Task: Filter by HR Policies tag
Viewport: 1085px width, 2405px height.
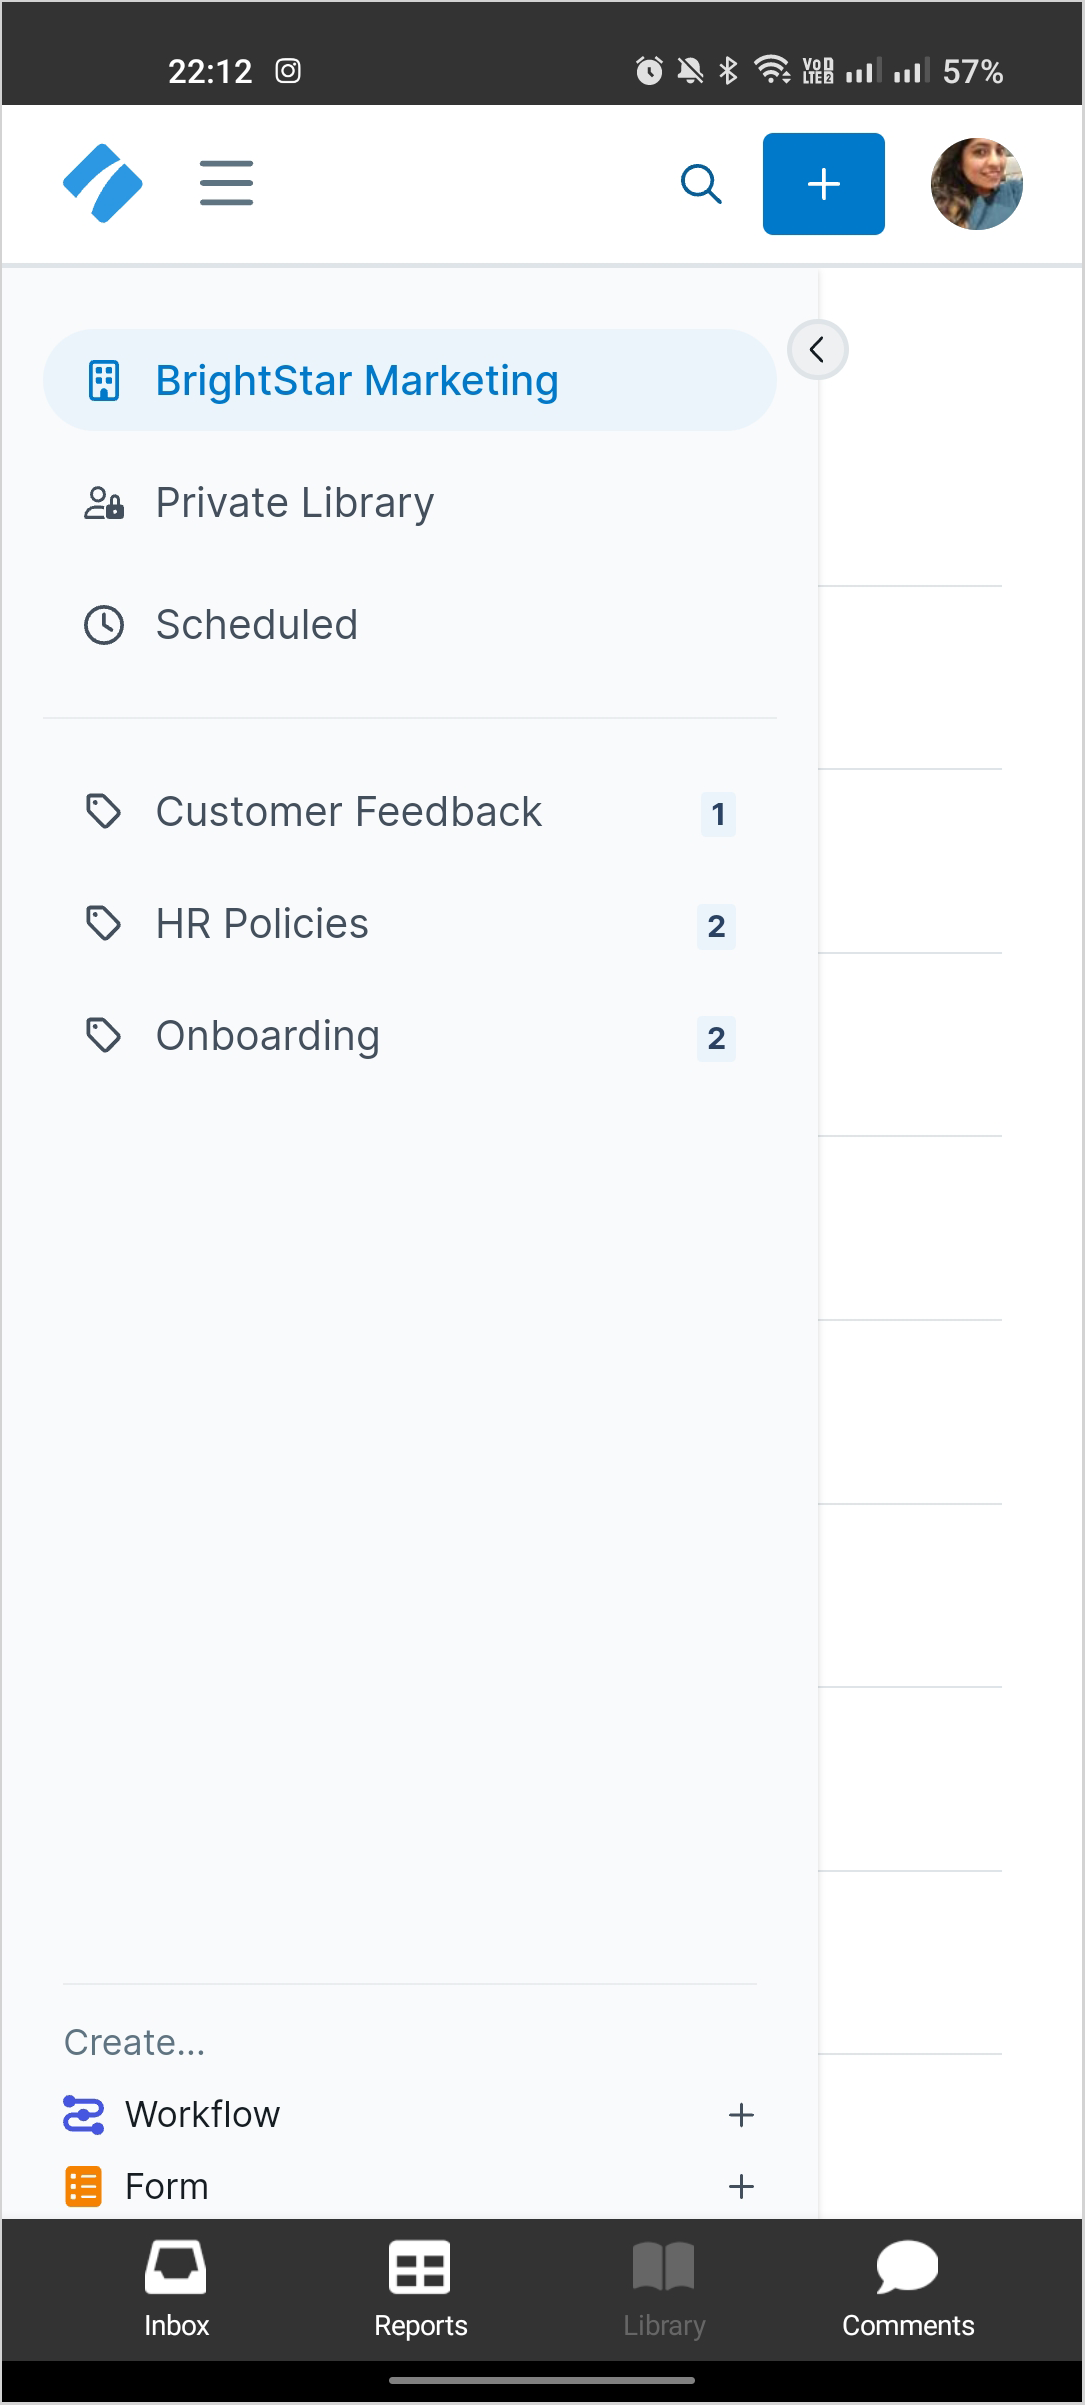Action: (409, 924)
